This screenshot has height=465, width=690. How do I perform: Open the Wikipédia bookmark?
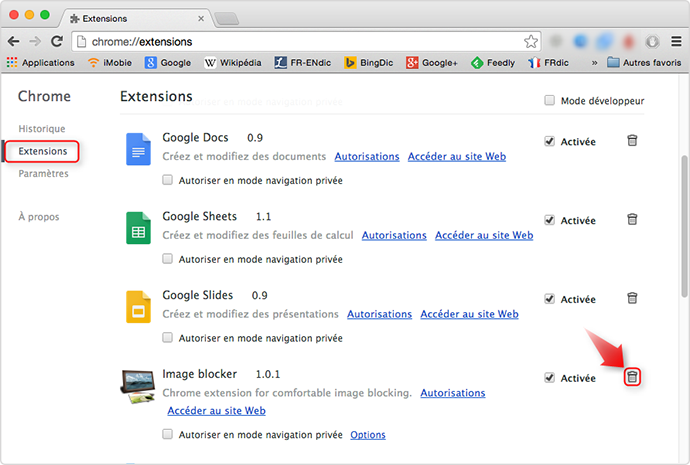click(233, 62)
